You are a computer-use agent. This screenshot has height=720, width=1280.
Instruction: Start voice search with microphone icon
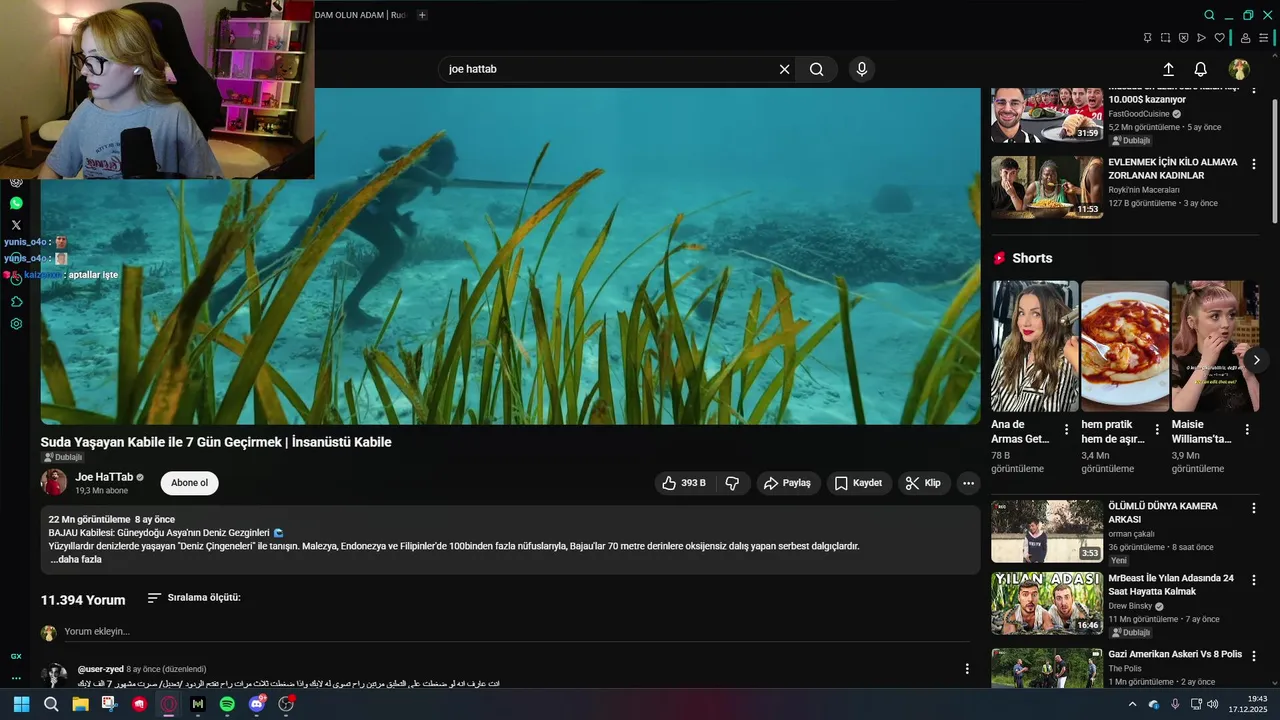click(x=862, y=69)
